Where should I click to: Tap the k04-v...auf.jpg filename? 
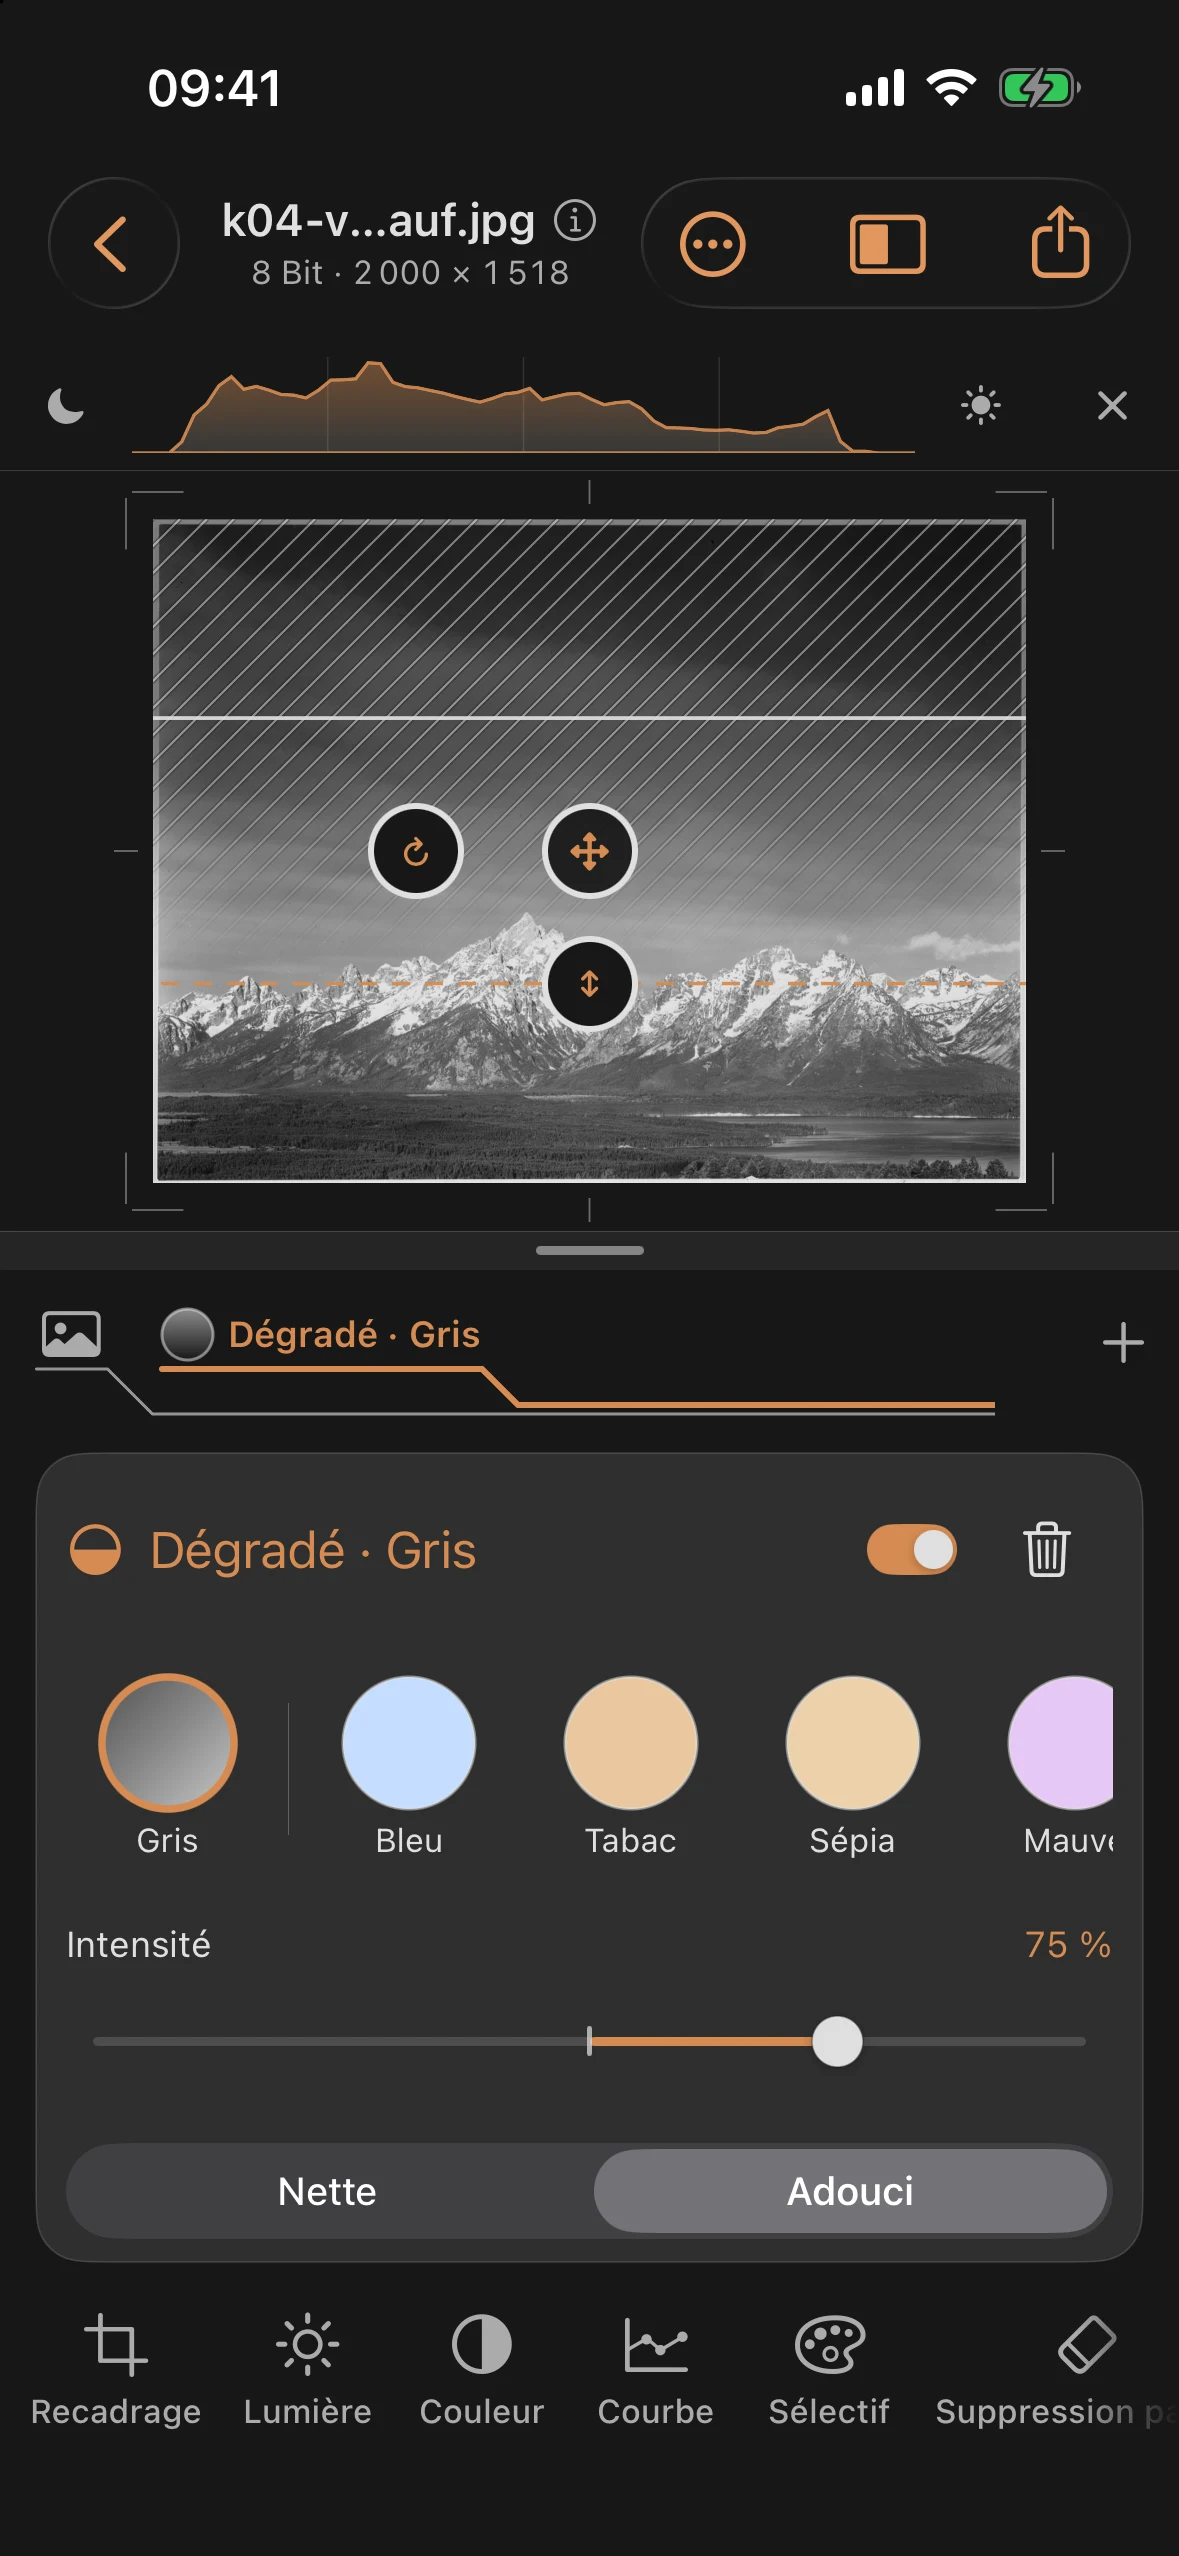pyautogui.click(x=378, y=220)
